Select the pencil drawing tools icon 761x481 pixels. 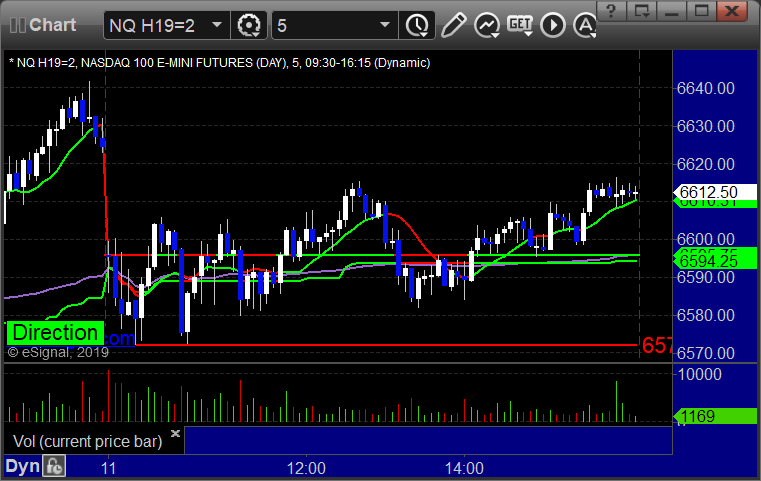click(x=454, y=25)
